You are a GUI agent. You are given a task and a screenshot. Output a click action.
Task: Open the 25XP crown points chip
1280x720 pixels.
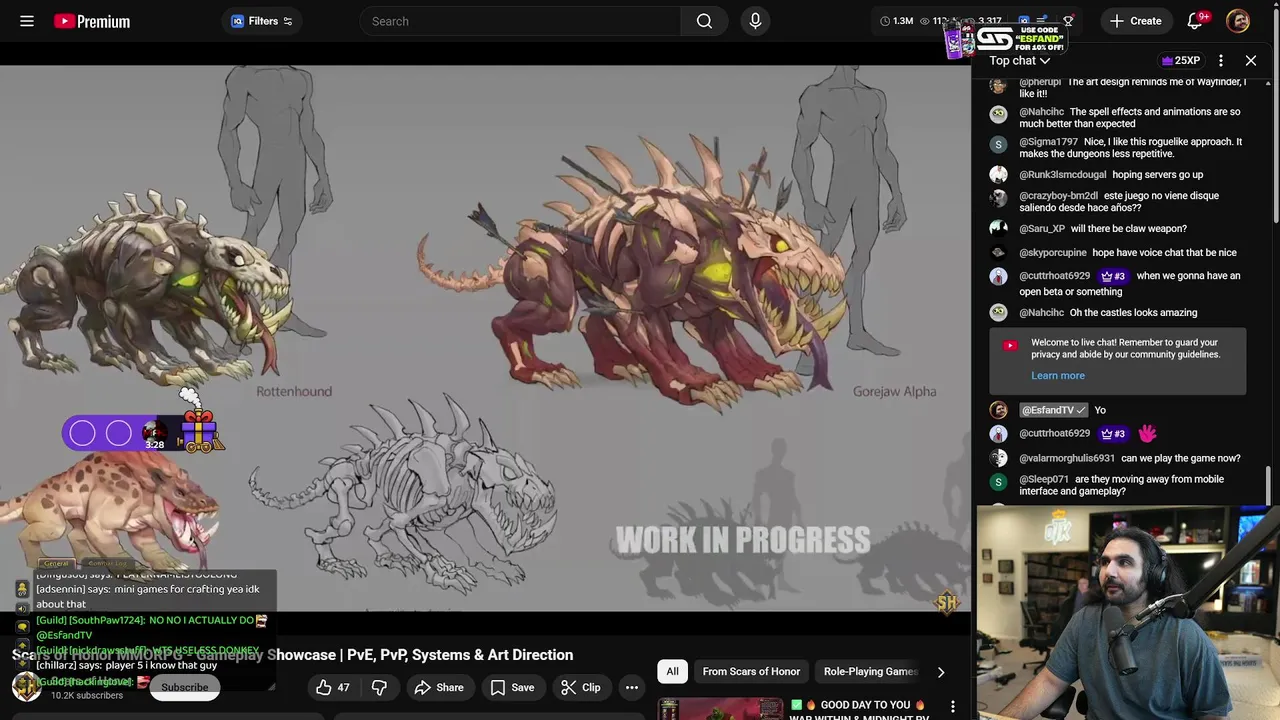[1181, 61]
